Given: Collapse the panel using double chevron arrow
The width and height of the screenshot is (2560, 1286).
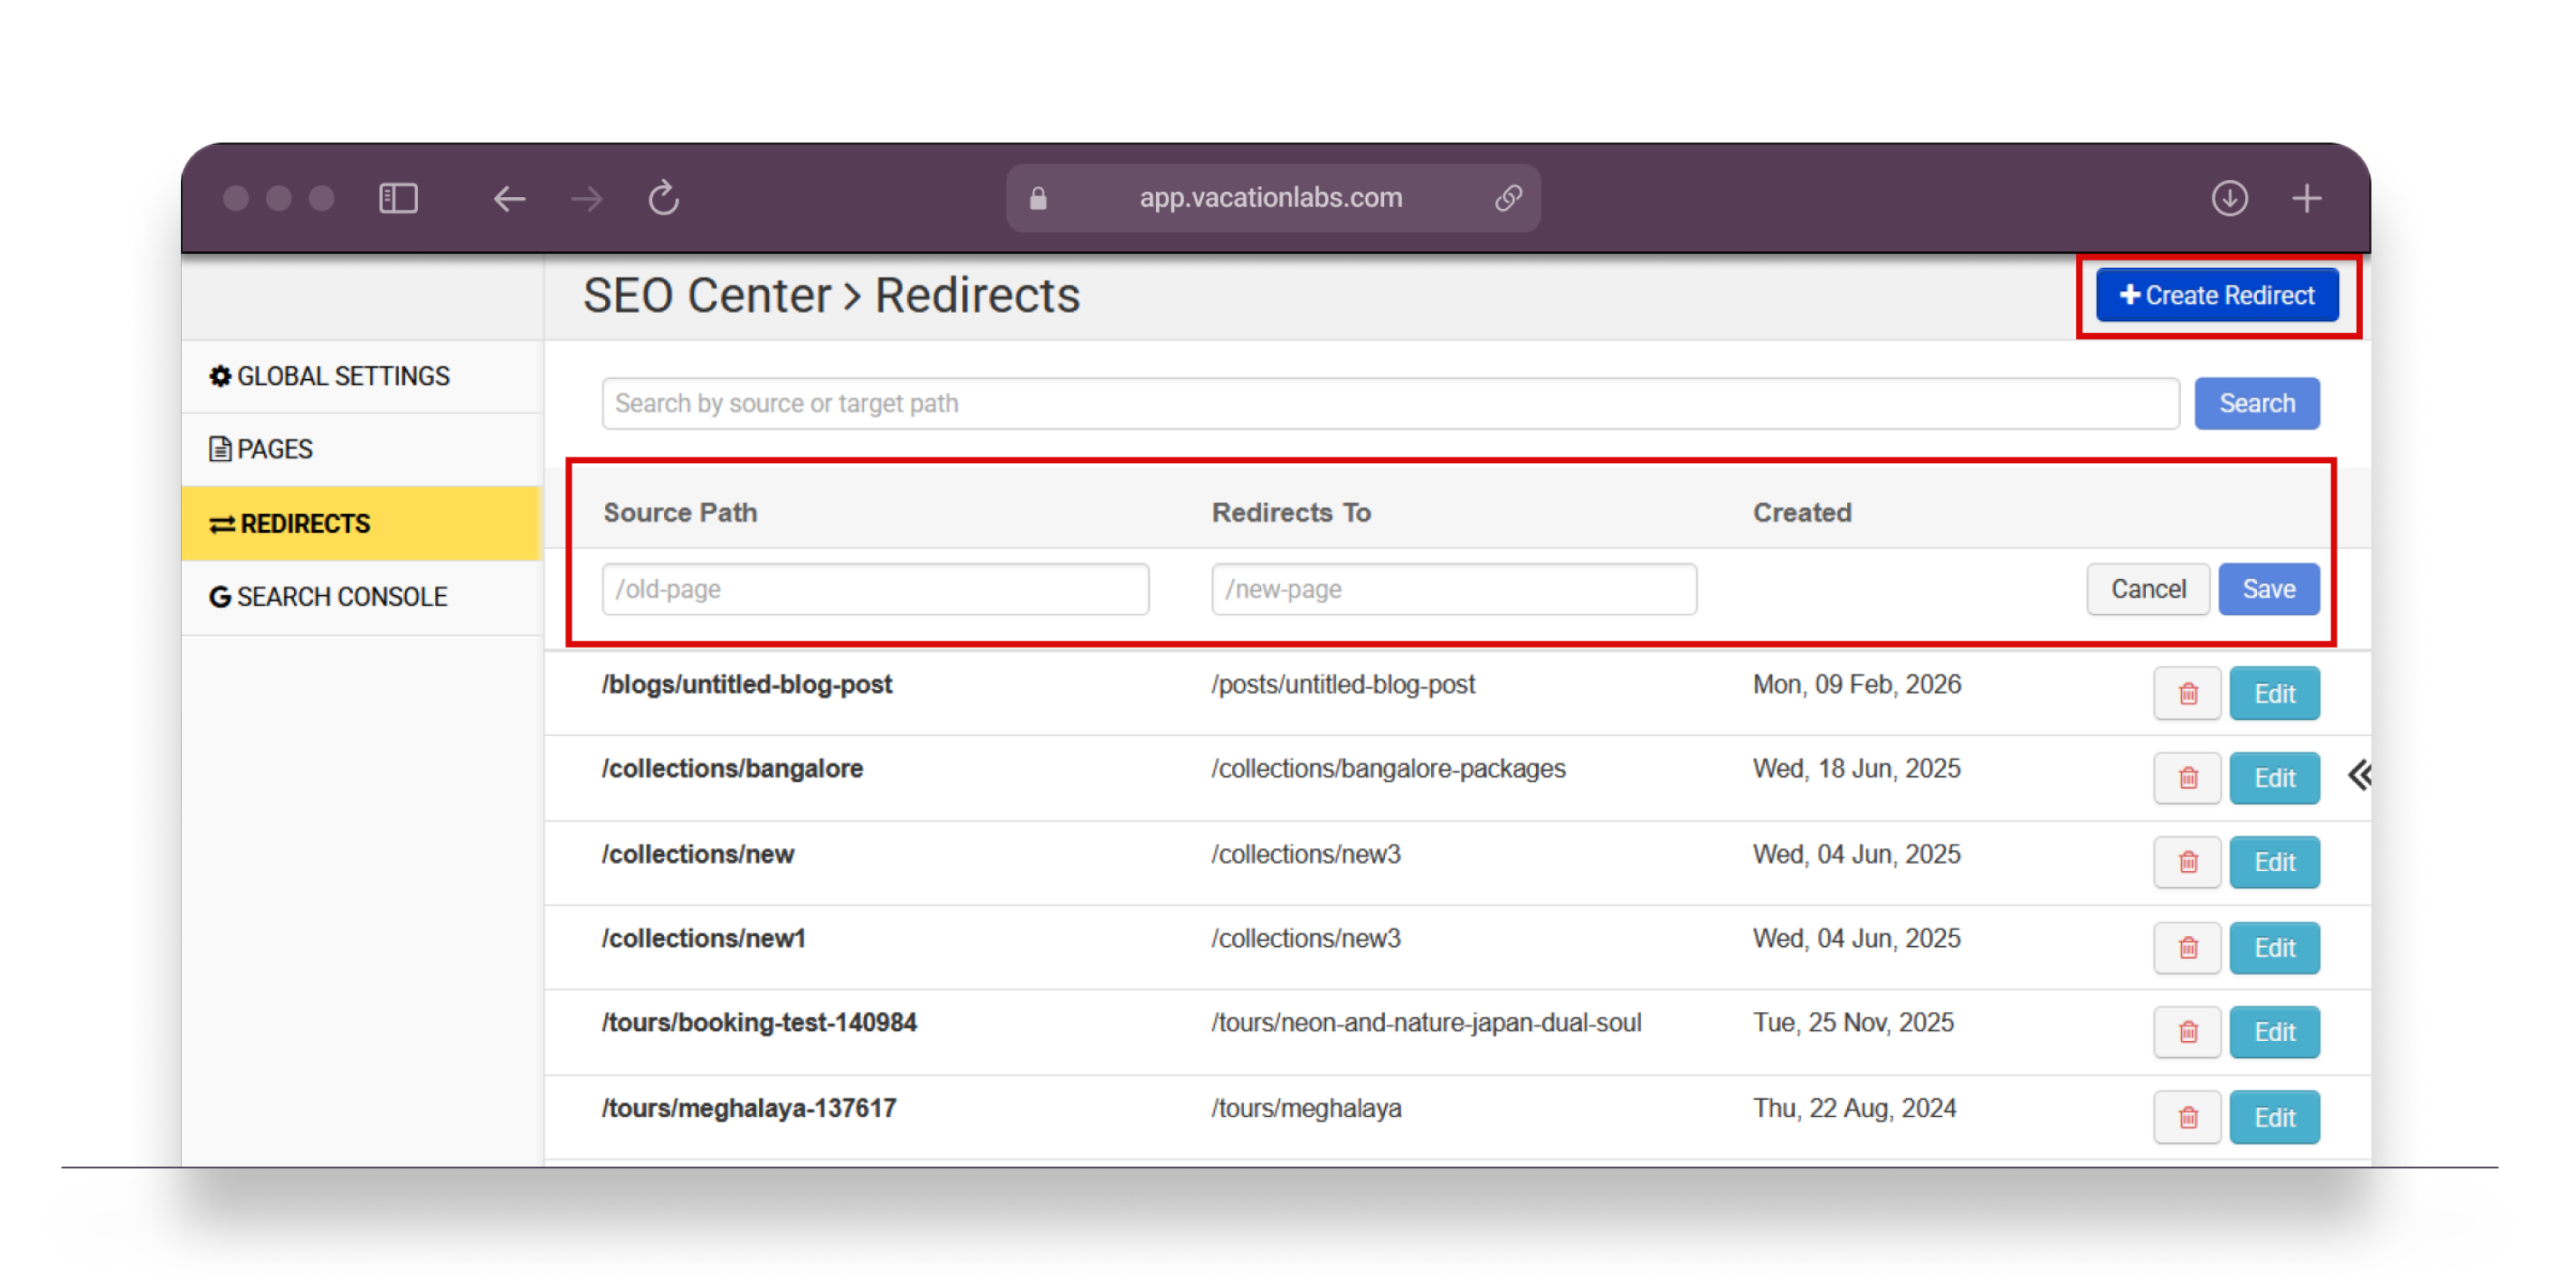Looking at the screenshot, I should pos(2359,775).
